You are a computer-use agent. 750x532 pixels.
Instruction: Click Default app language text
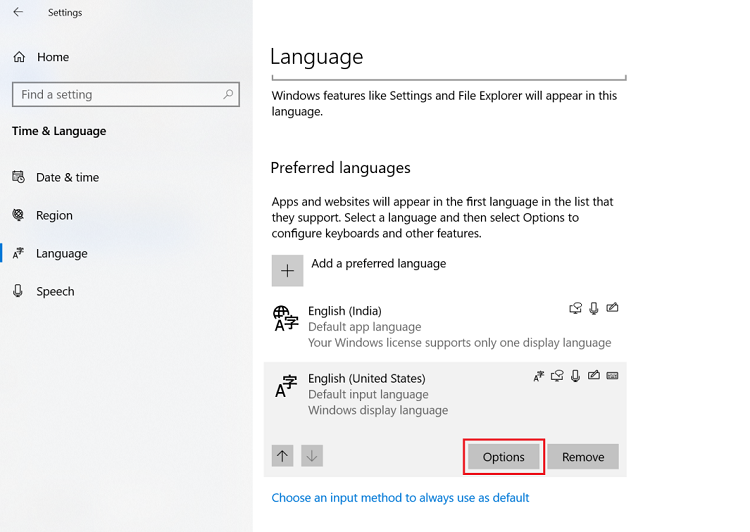click(x=365, y=327)
